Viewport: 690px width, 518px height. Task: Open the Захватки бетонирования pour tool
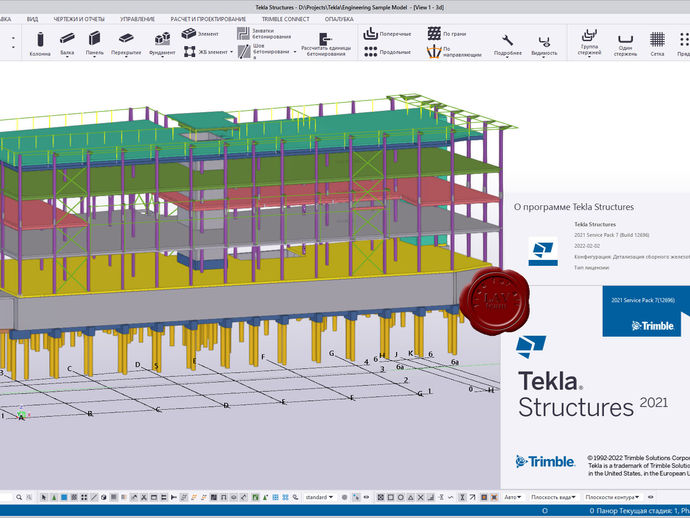click(x=264, y=33)
